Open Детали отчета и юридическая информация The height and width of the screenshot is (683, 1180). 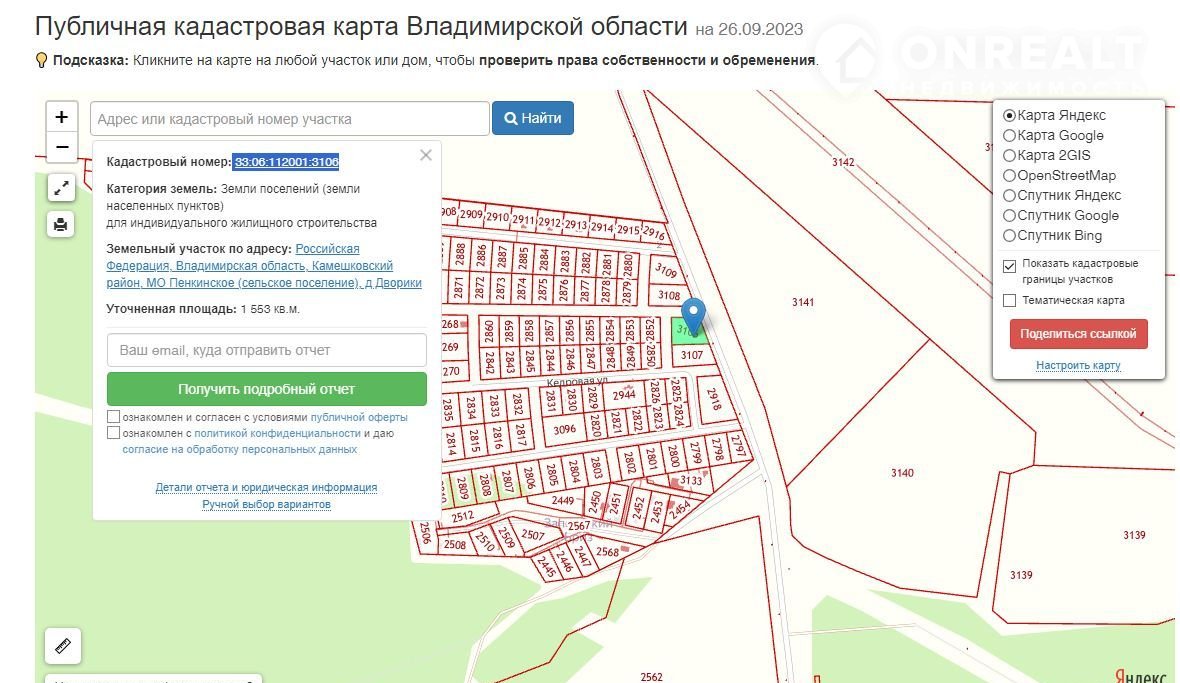coord(266,487)
